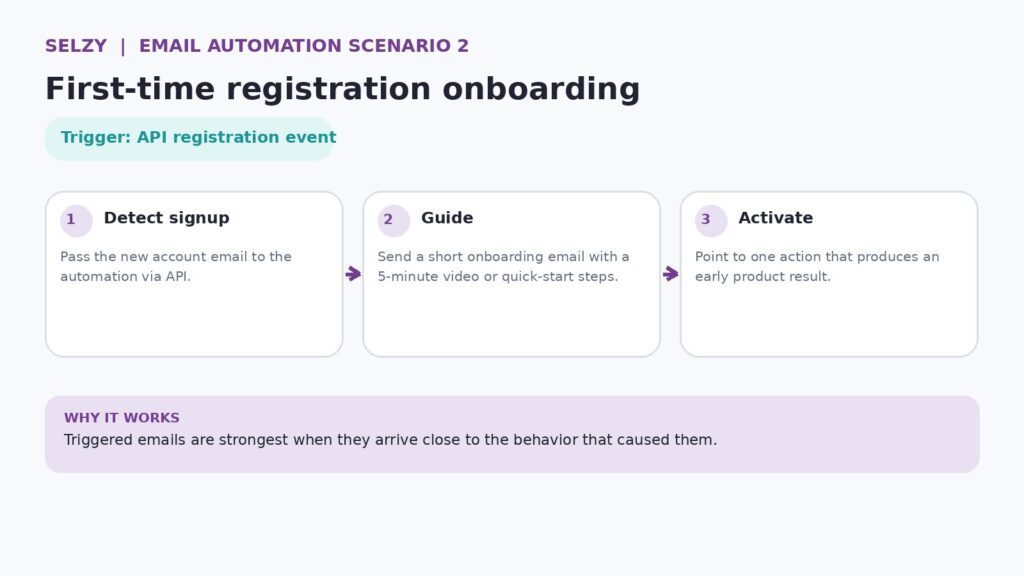Click the Detect signup heading
This screenshot has width=1024, height=576.
click(x=167, y=218)
